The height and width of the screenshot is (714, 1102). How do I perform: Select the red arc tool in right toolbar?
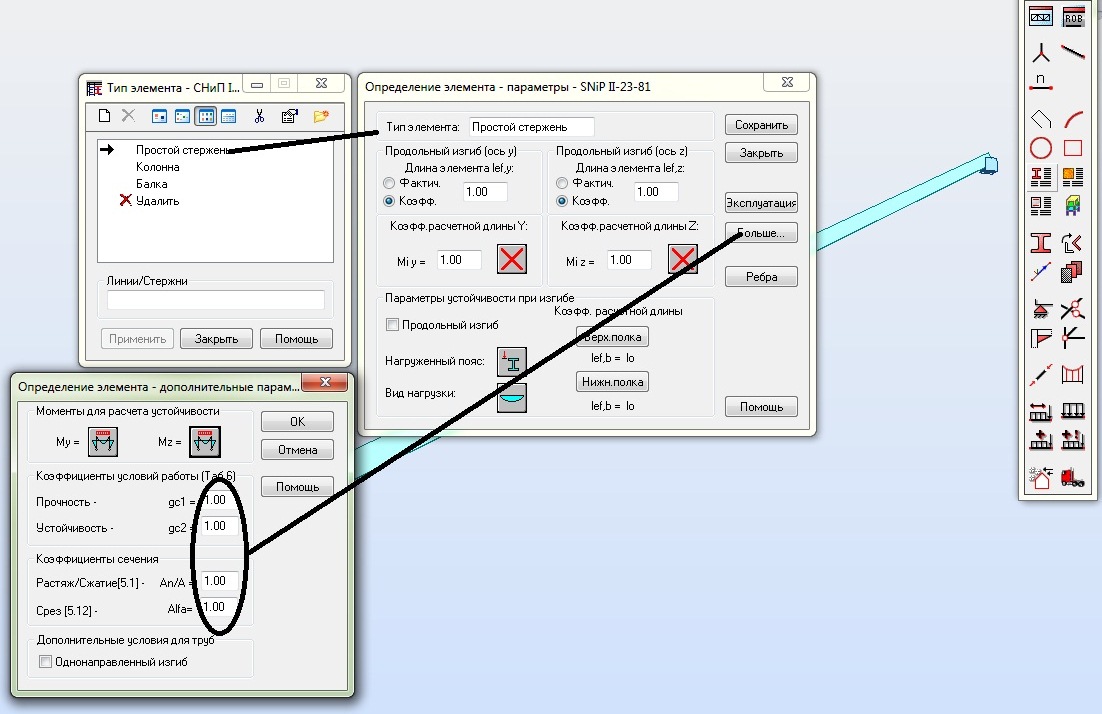(1072, 119)
